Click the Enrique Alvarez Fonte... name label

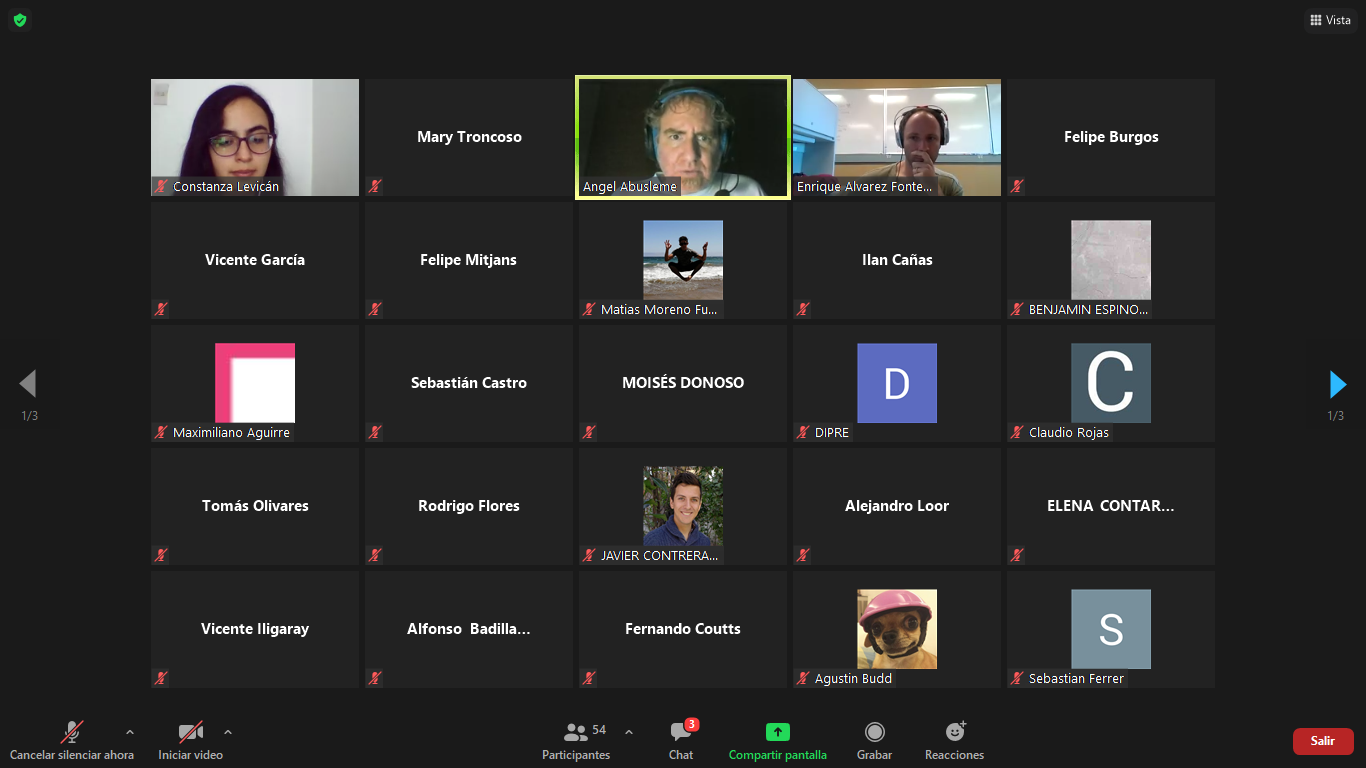[865, 186]
